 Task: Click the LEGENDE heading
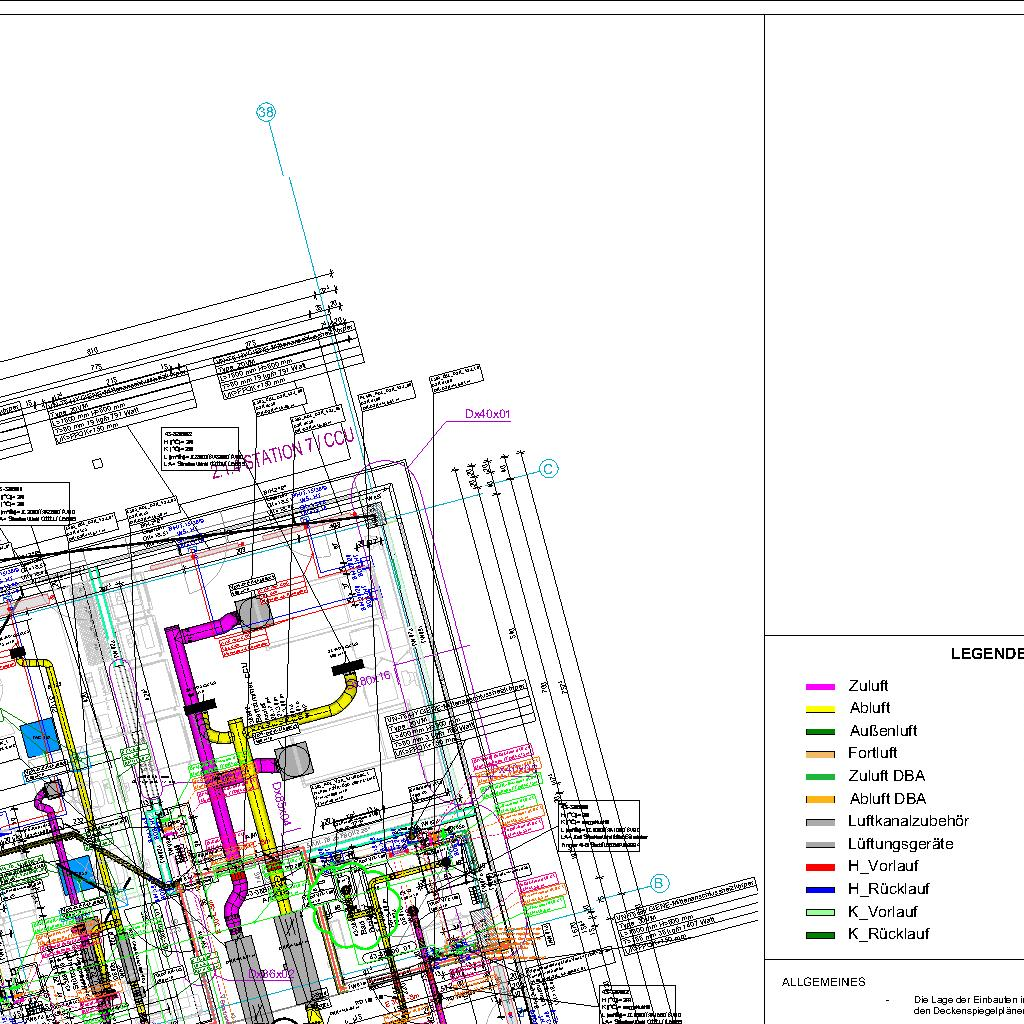point(986,654)
